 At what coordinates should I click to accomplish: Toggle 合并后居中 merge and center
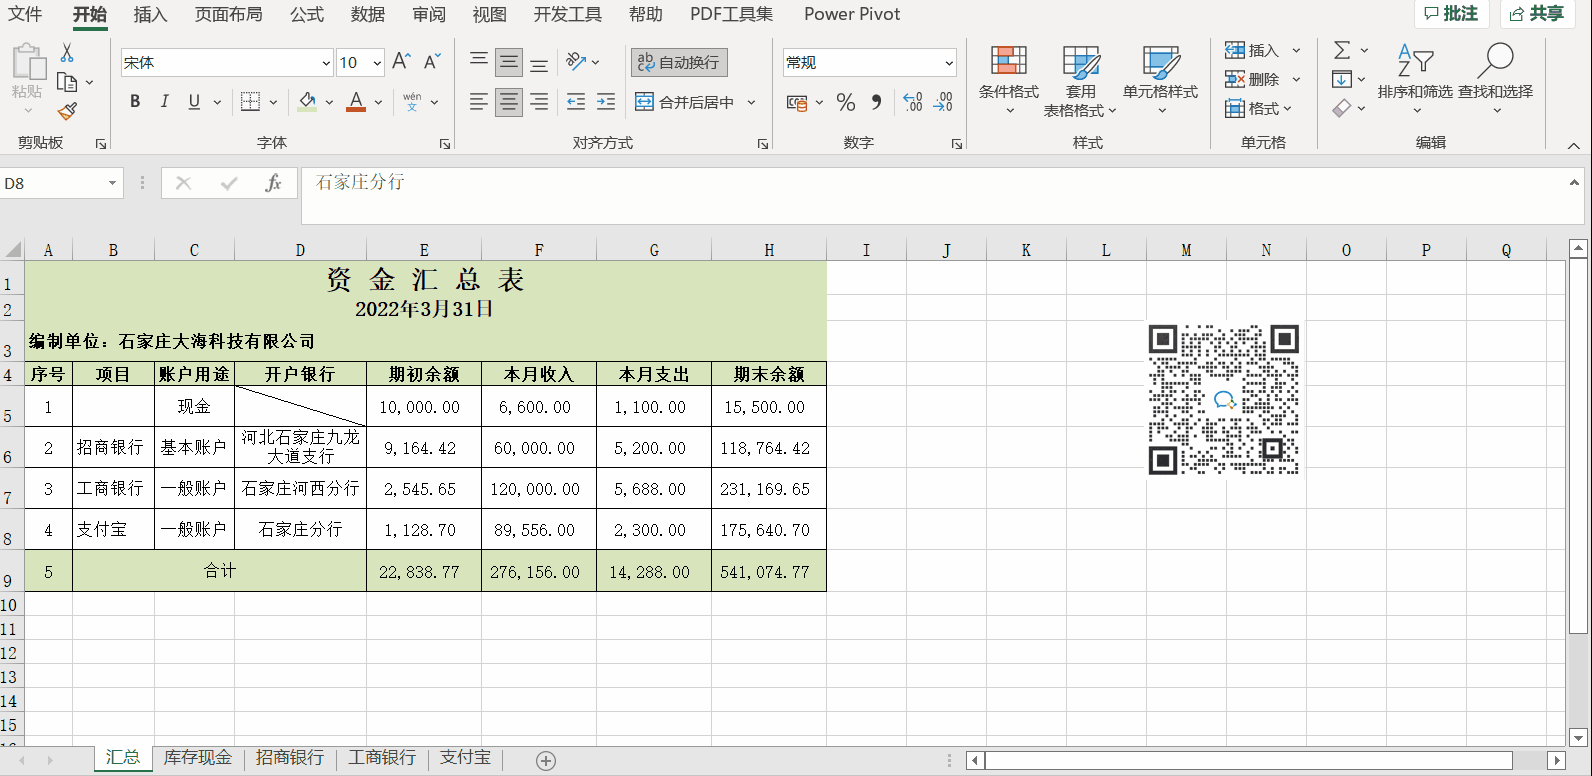[x=685, y=102]
